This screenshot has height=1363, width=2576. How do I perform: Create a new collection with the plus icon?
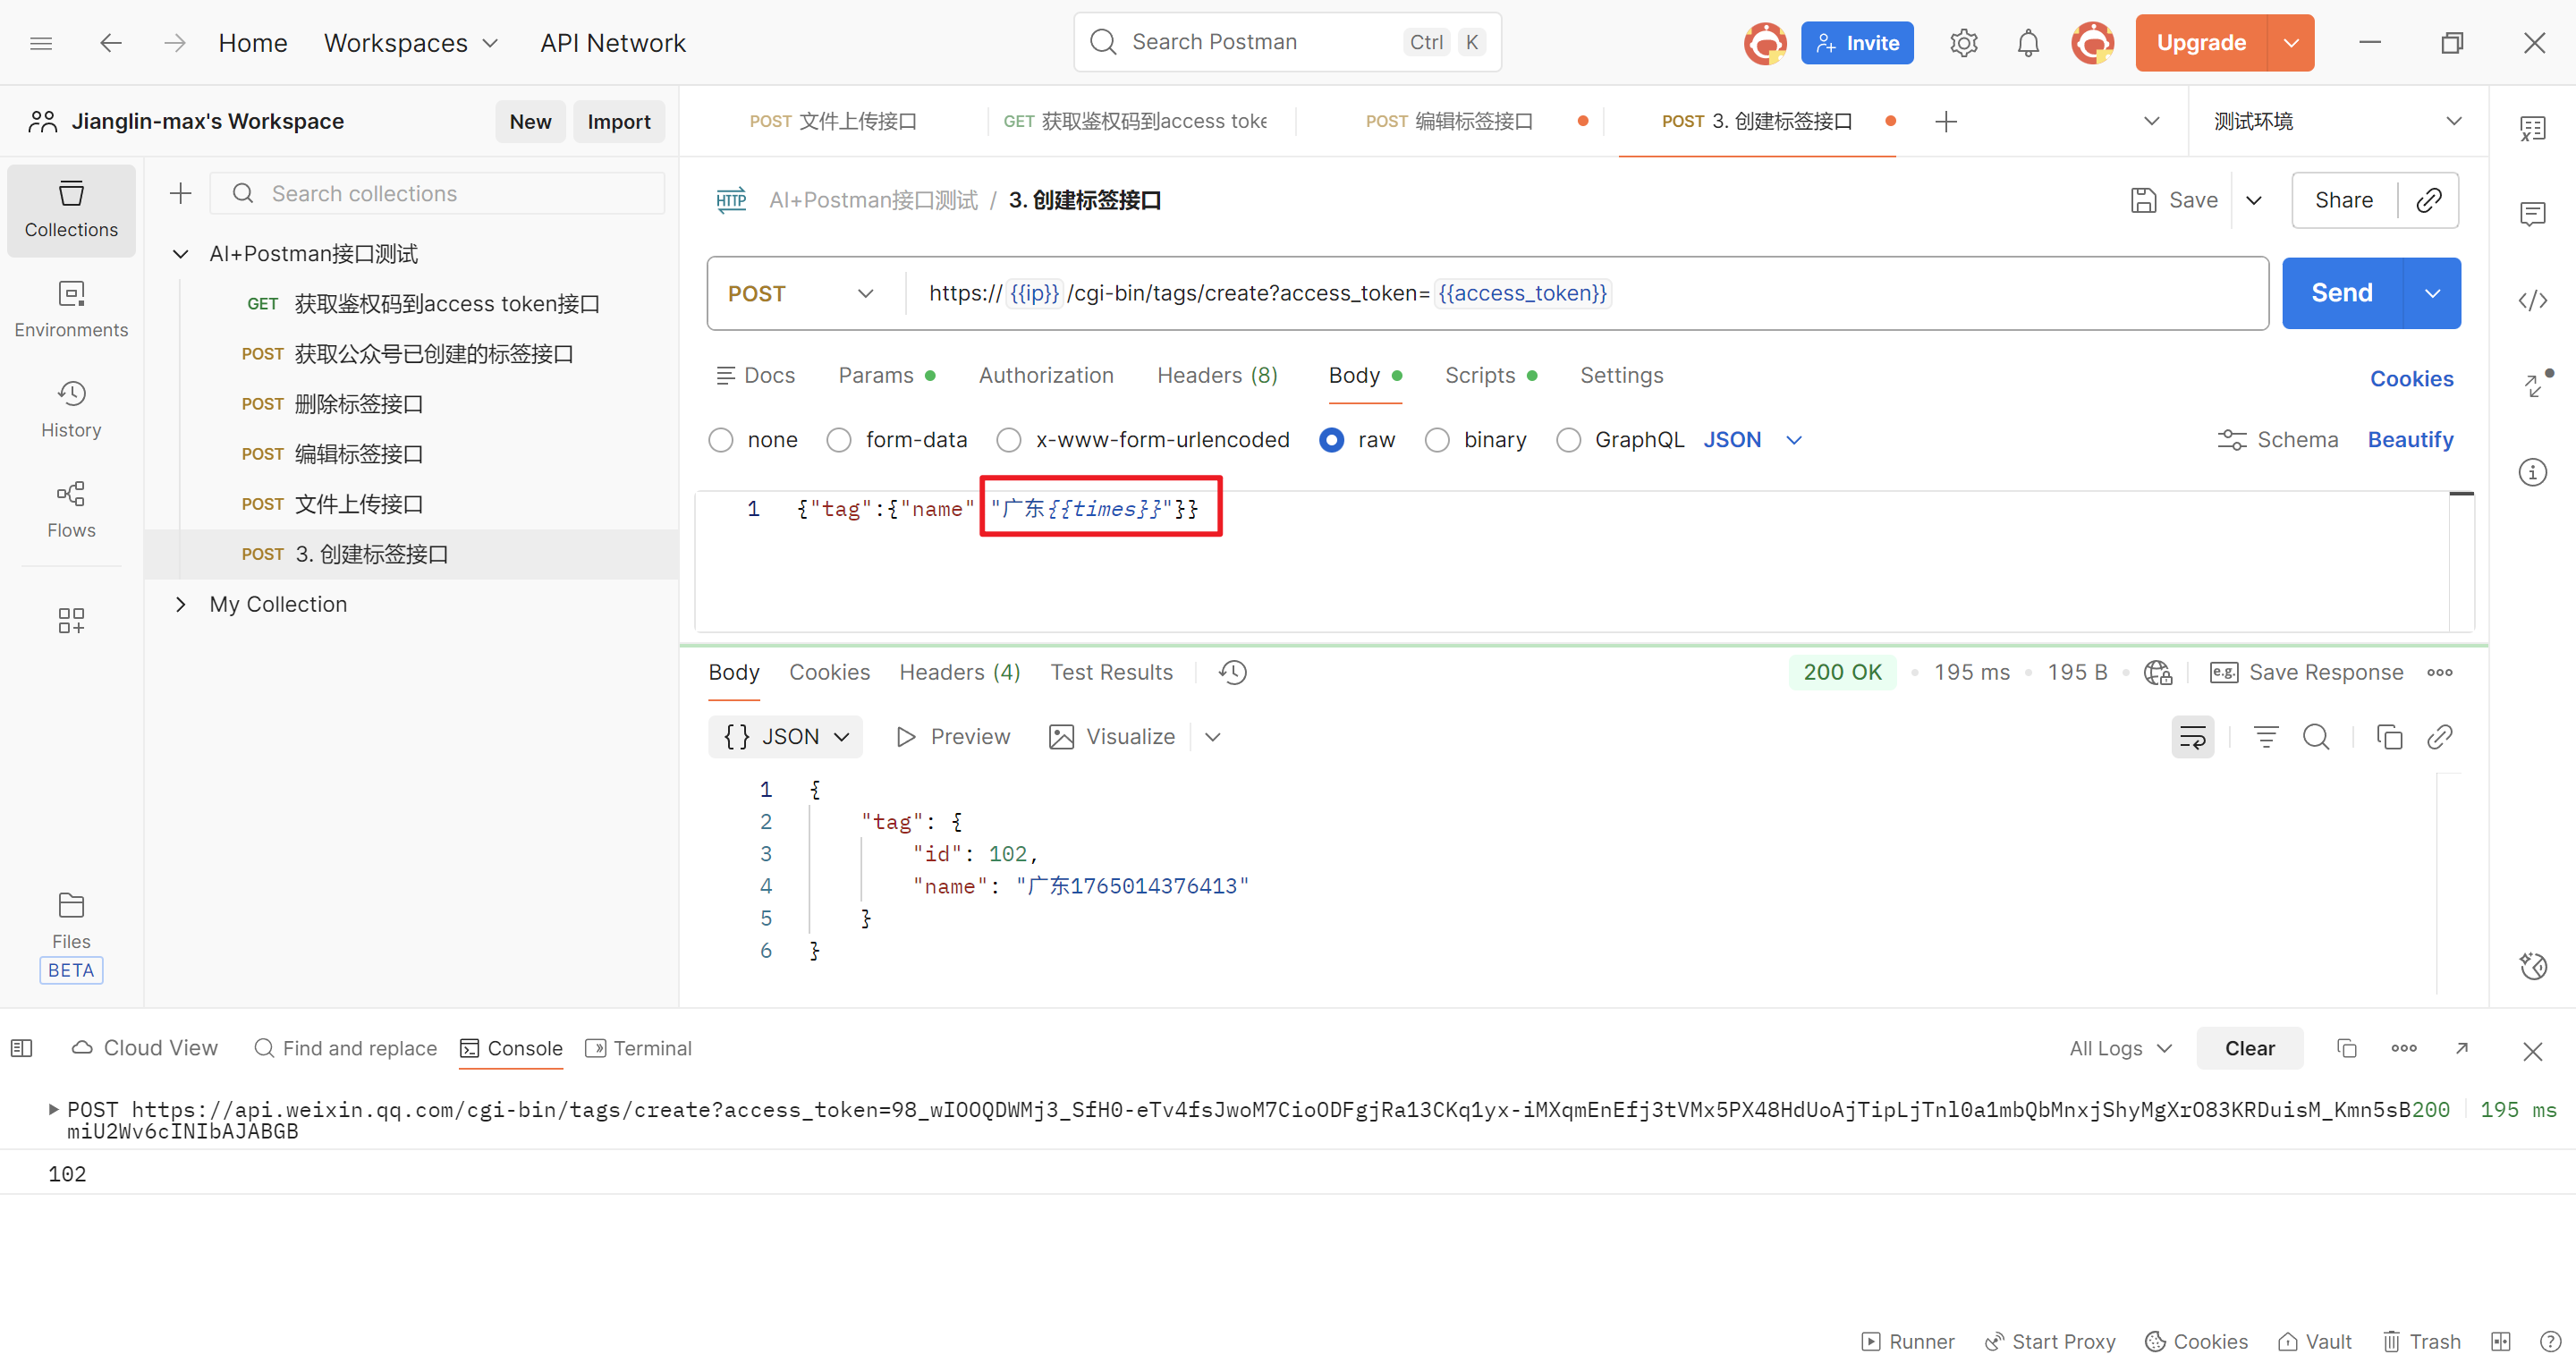pos(180,193)
